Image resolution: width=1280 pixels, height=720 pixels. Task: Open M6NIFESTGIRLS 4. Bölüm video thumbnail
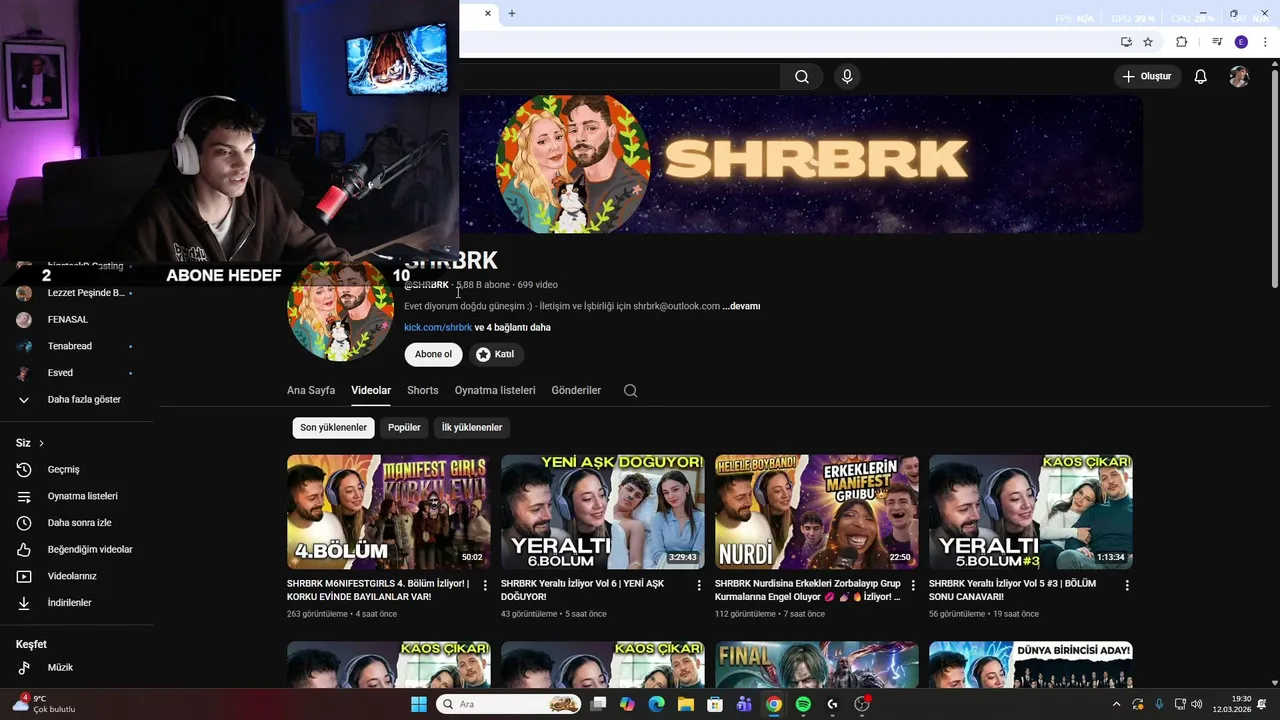[x=389, y=512]
